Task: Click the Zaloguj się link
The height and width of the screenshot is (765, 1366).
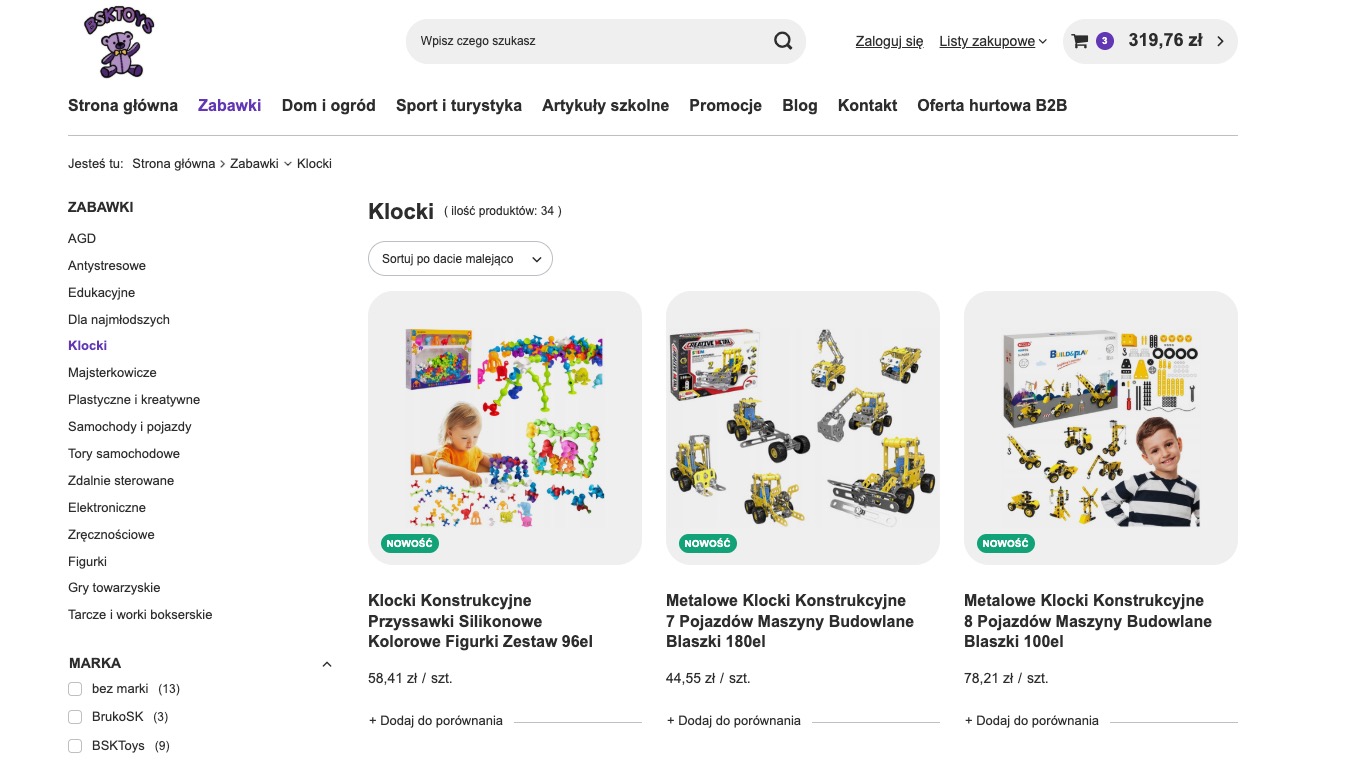Action: point(889,41)
